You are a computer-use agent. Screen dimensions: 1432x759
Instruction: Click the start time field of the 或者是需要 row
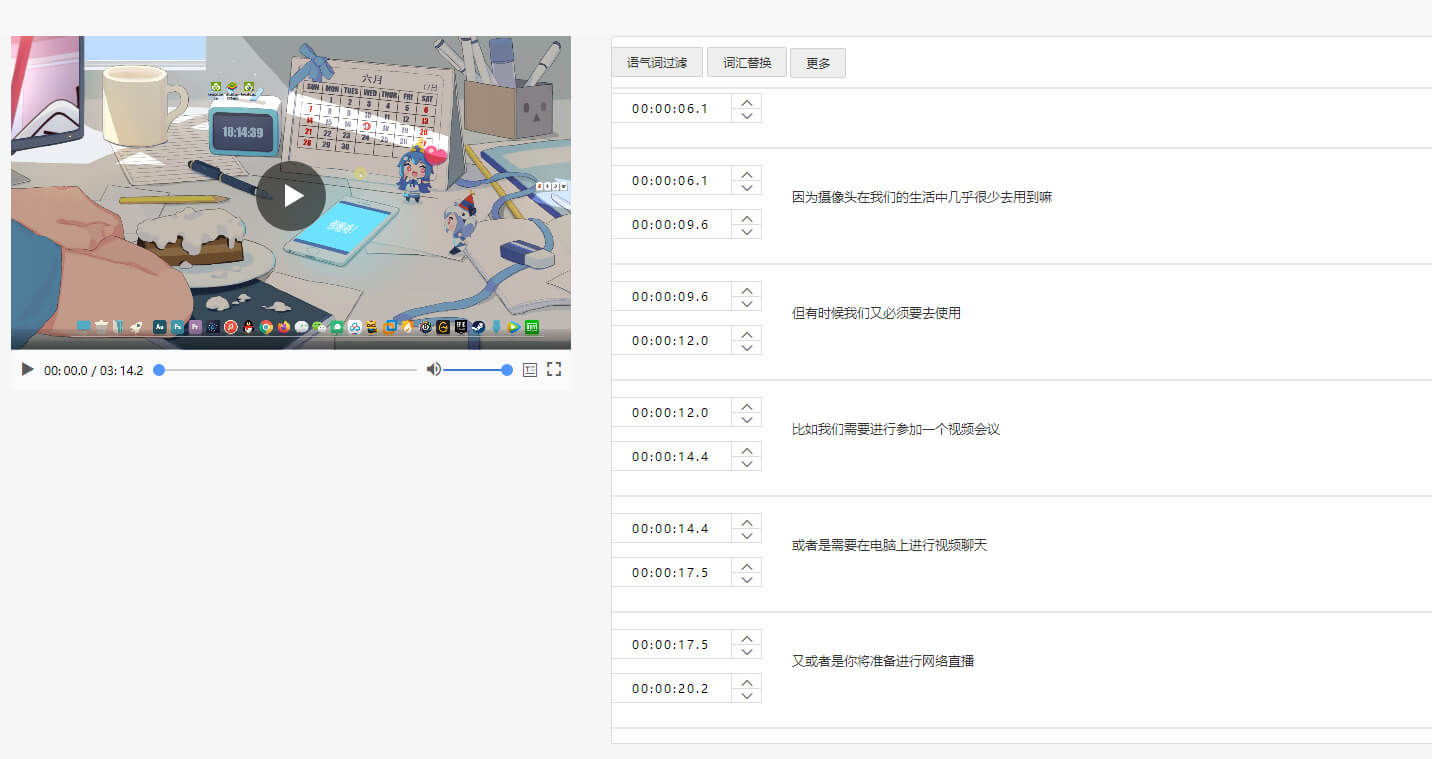671,529
